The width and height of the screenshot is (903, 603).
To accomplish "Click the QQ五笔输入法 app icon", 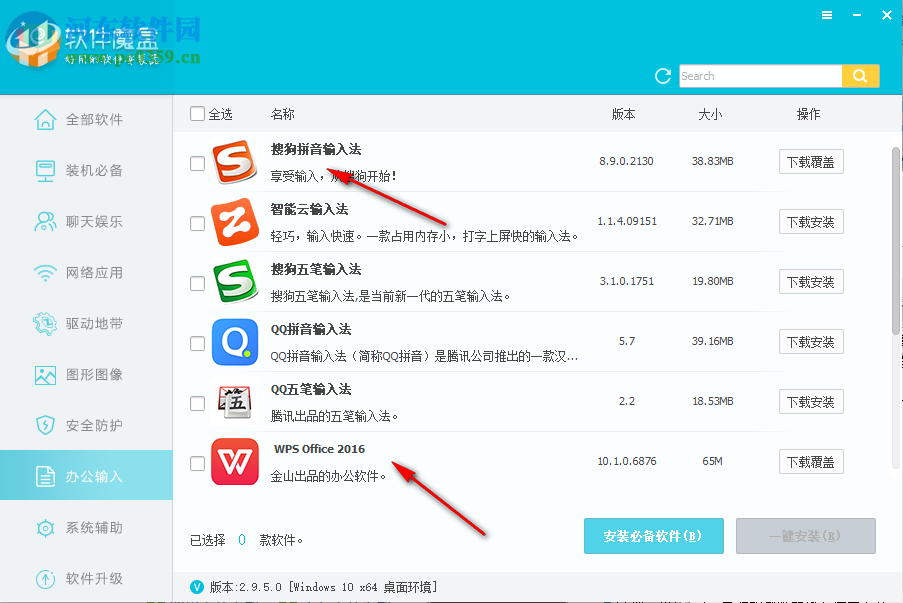I will (235, 402).
